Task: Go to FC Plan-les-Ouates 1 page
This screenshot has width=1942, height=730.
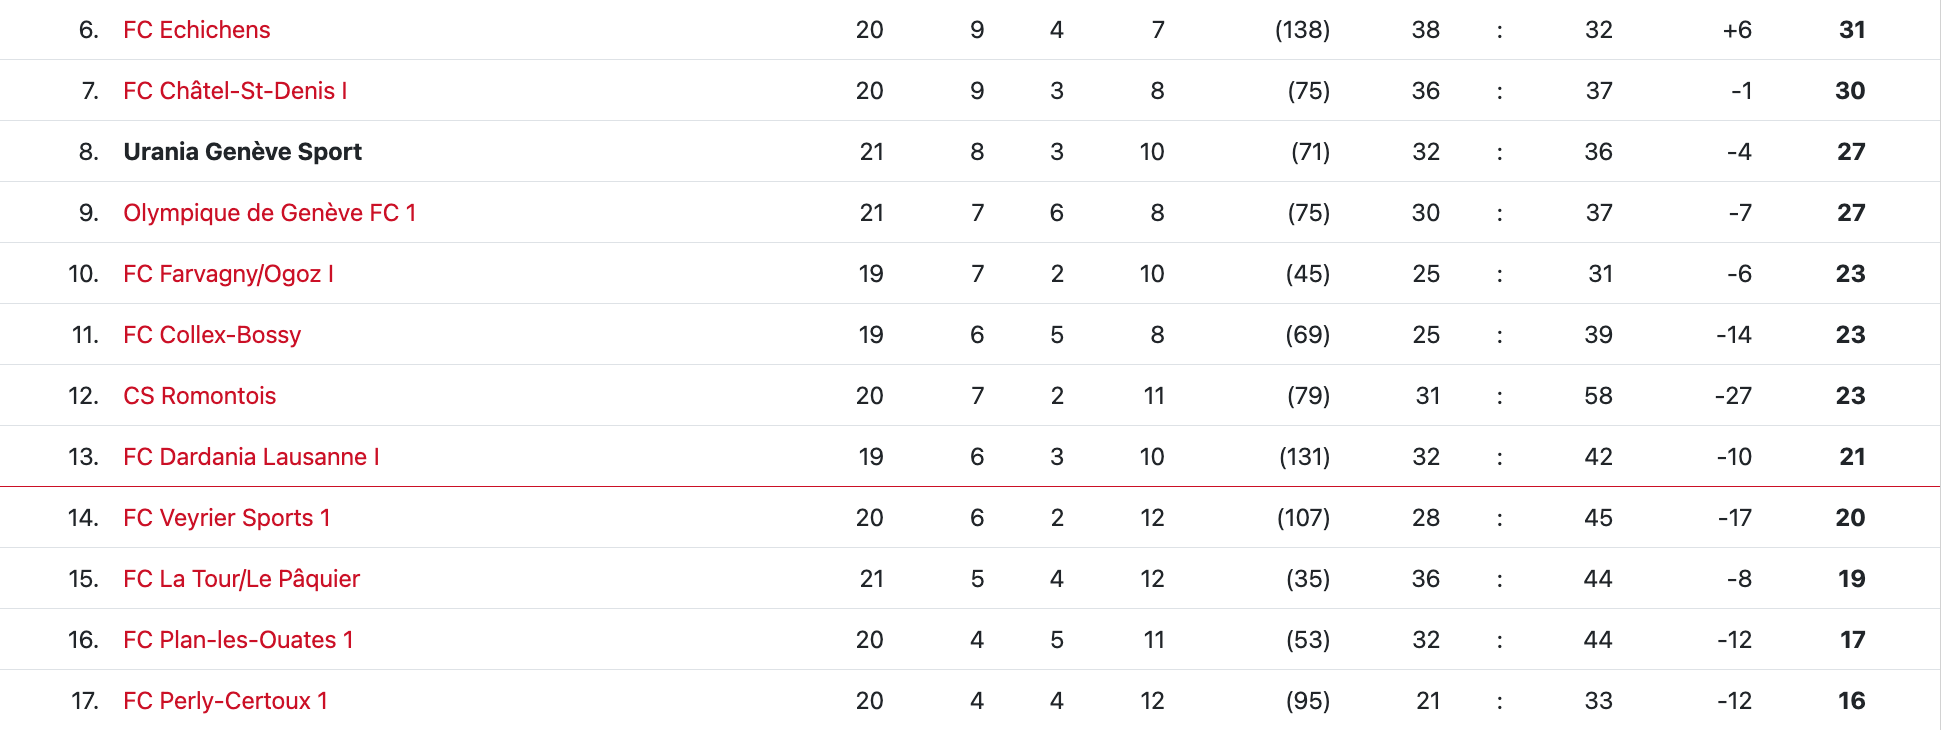Action: [x=238, y=640]
